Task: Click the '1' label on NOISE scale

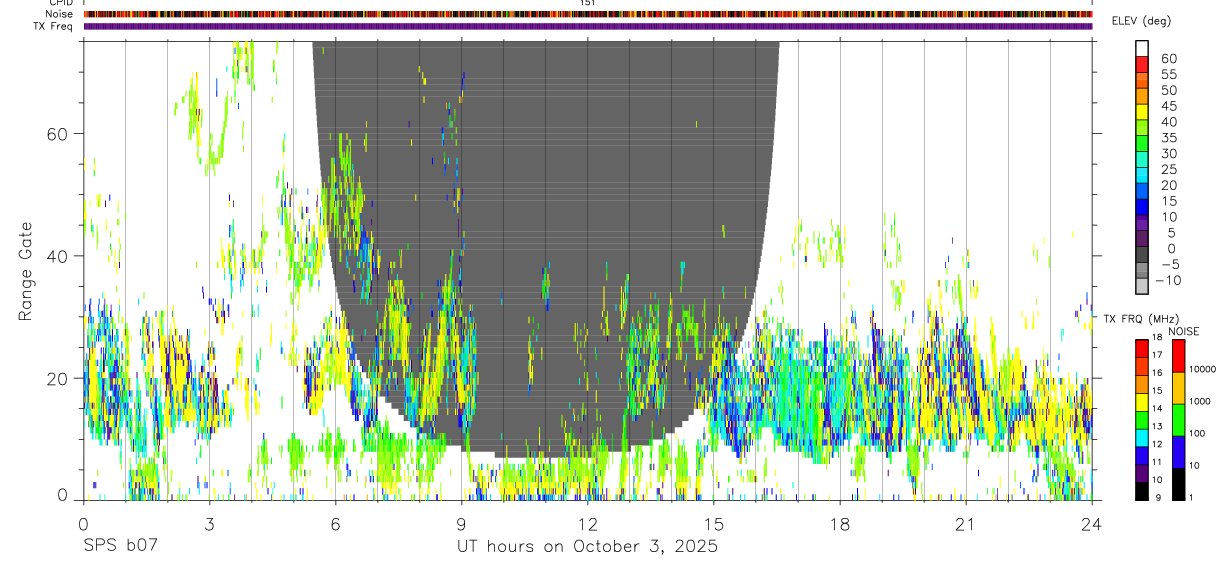Action: [x=1191, y=497]
